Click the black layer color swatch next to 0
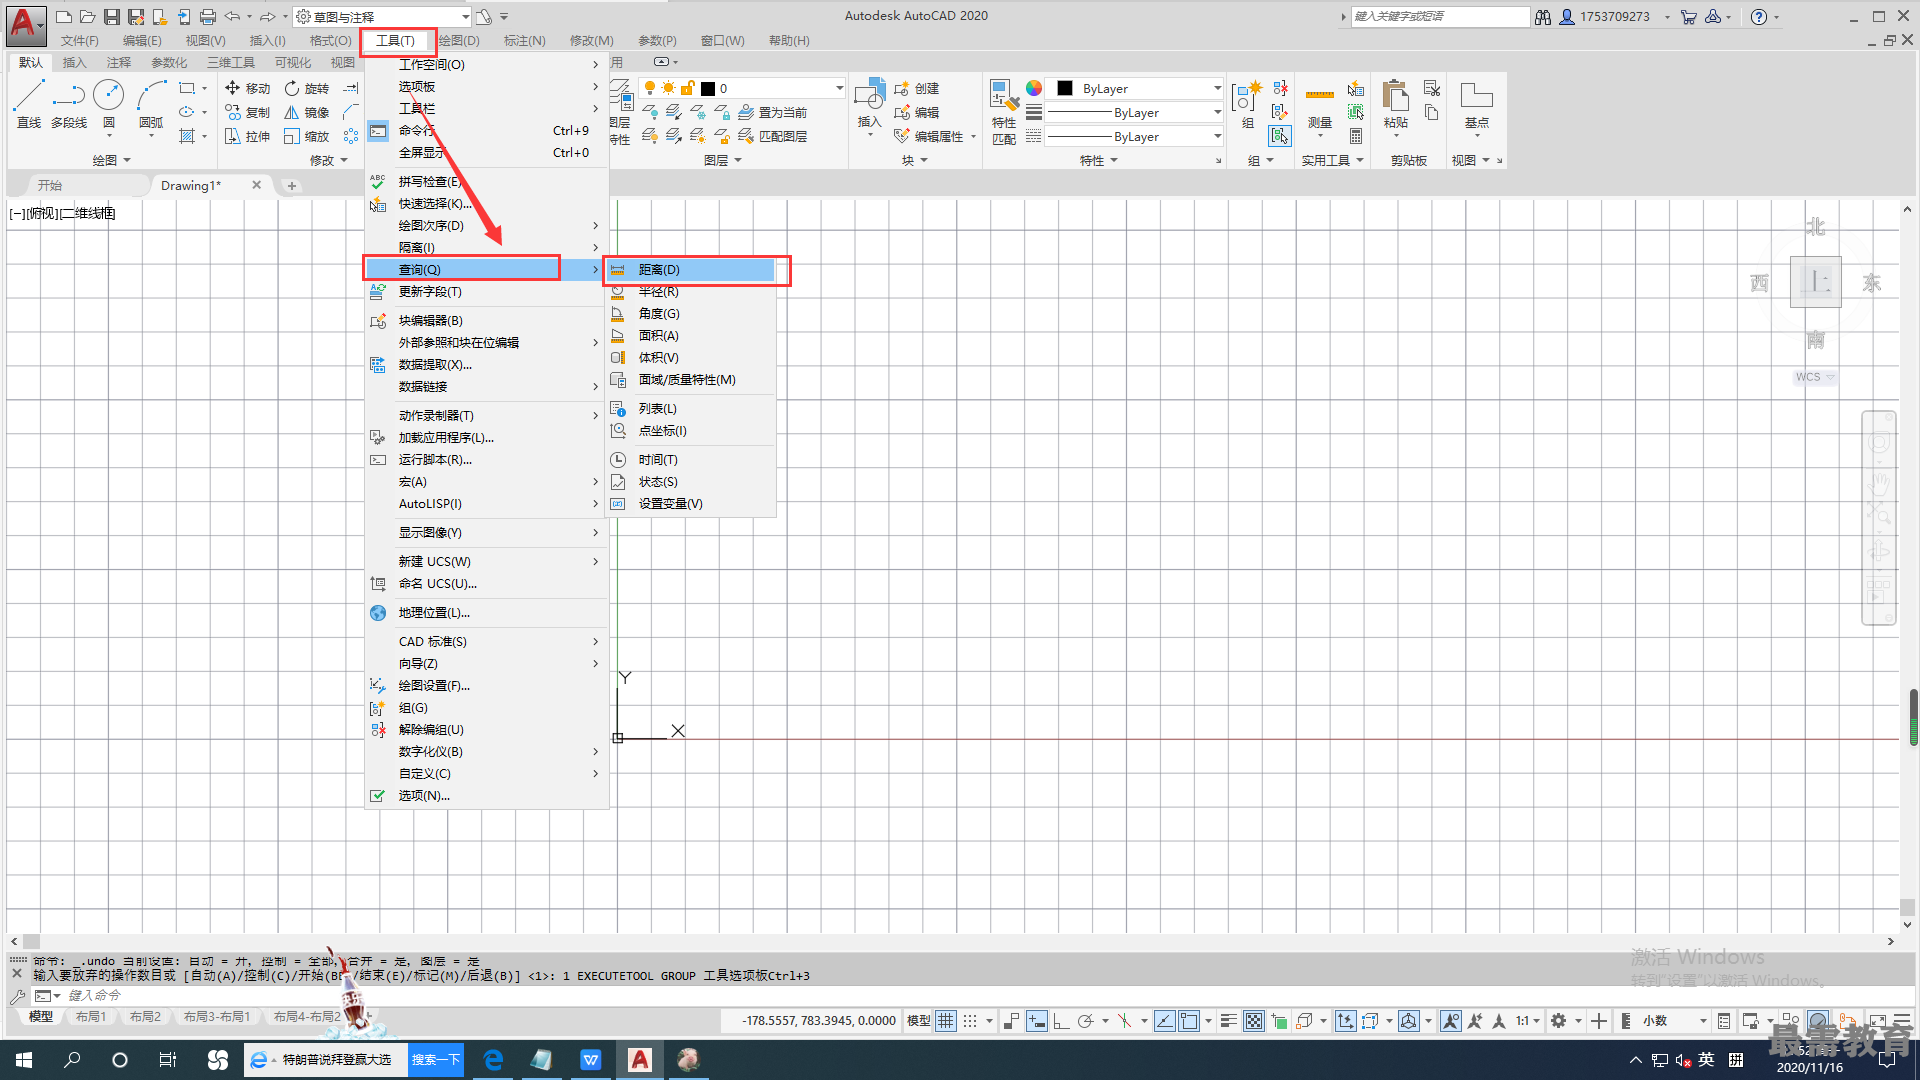1920x1080 pixels. 708,88
